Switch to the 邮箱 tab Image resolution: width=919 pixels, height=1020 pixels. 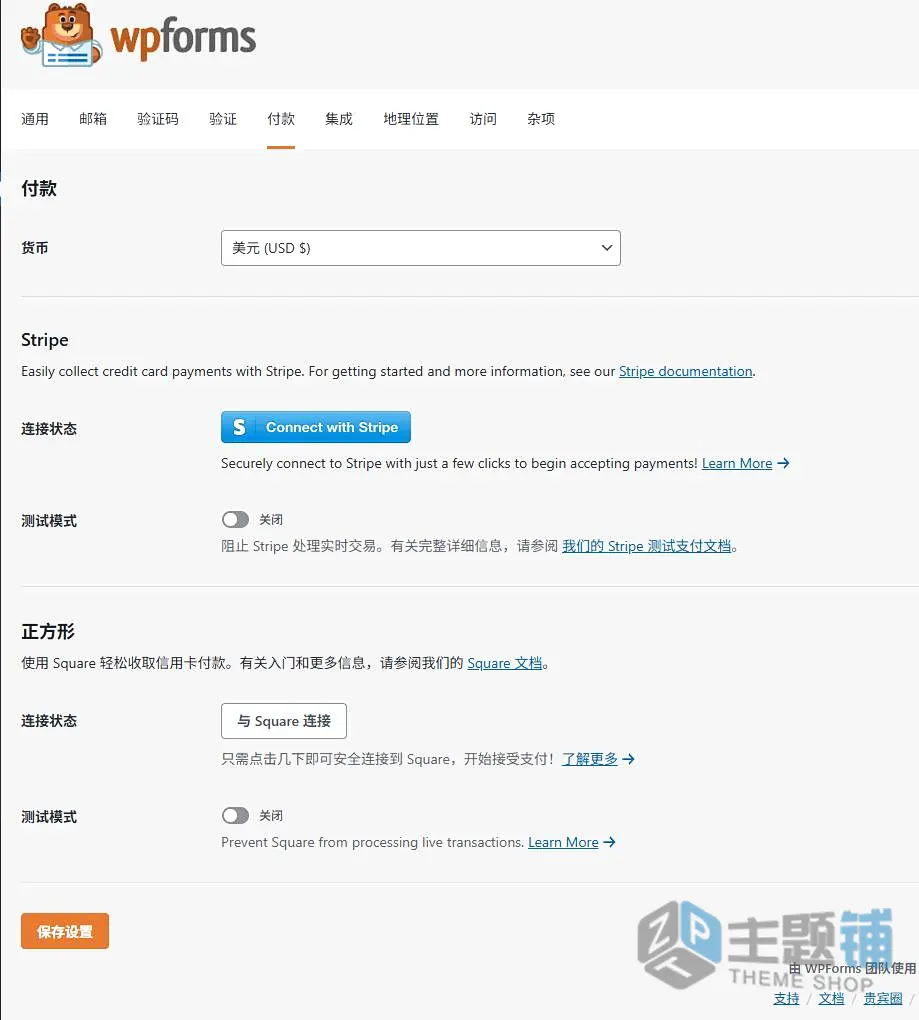(93, 119)
